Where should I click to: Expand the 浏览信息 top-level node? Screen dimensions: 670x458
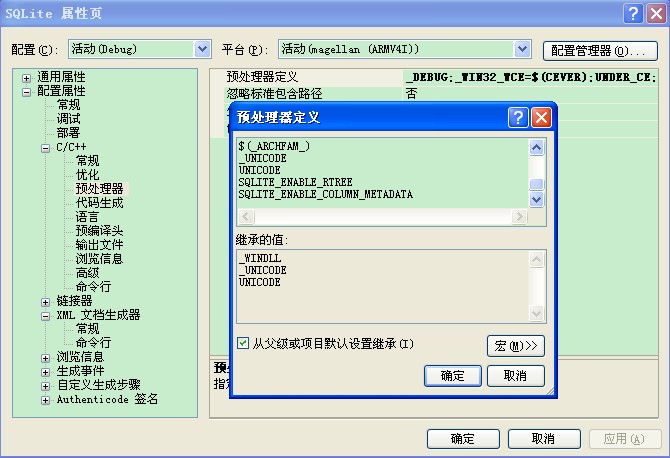pos(46,358)
